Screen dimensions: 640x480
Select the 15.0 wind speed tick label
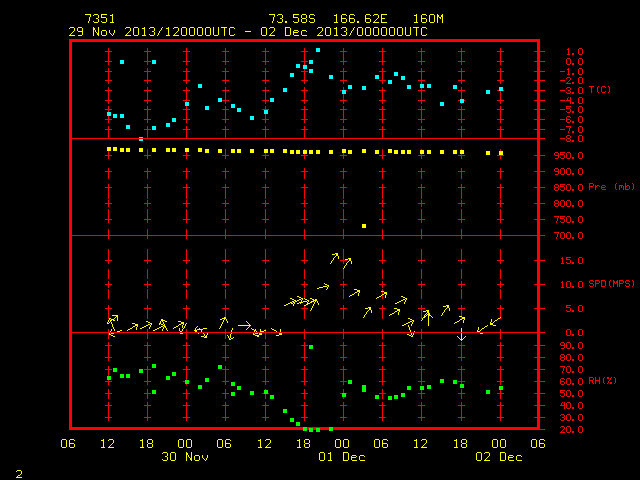coord(571,260)
